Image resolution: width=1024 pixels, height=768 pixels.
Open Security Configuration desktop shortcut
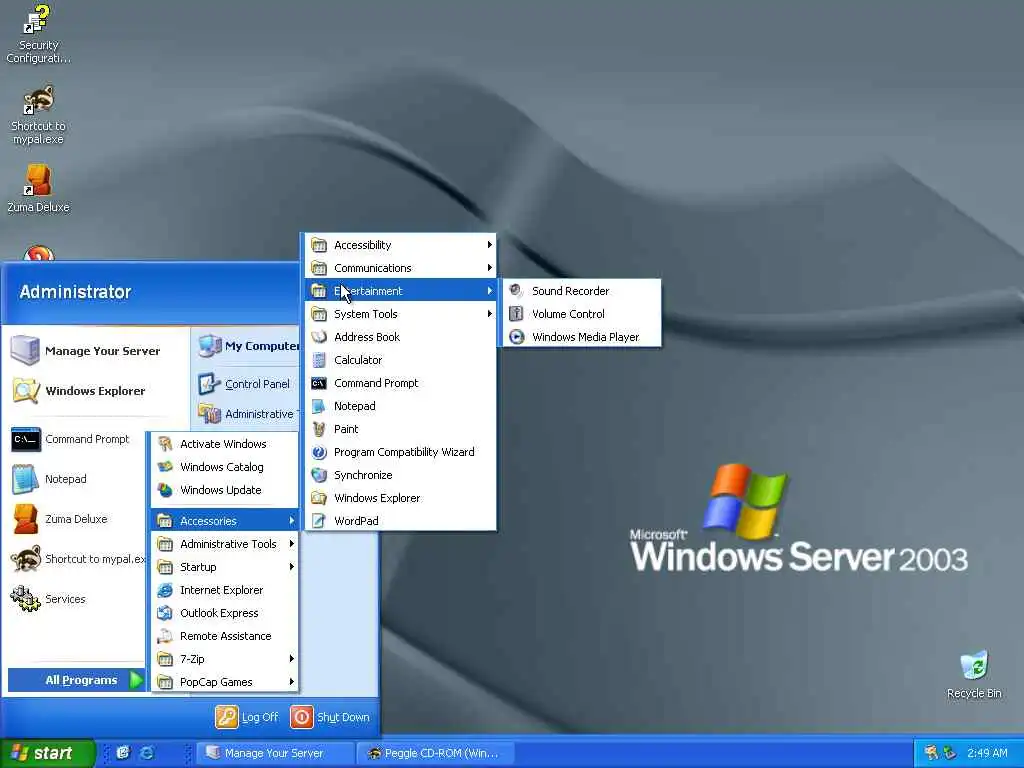pos(39,34)
